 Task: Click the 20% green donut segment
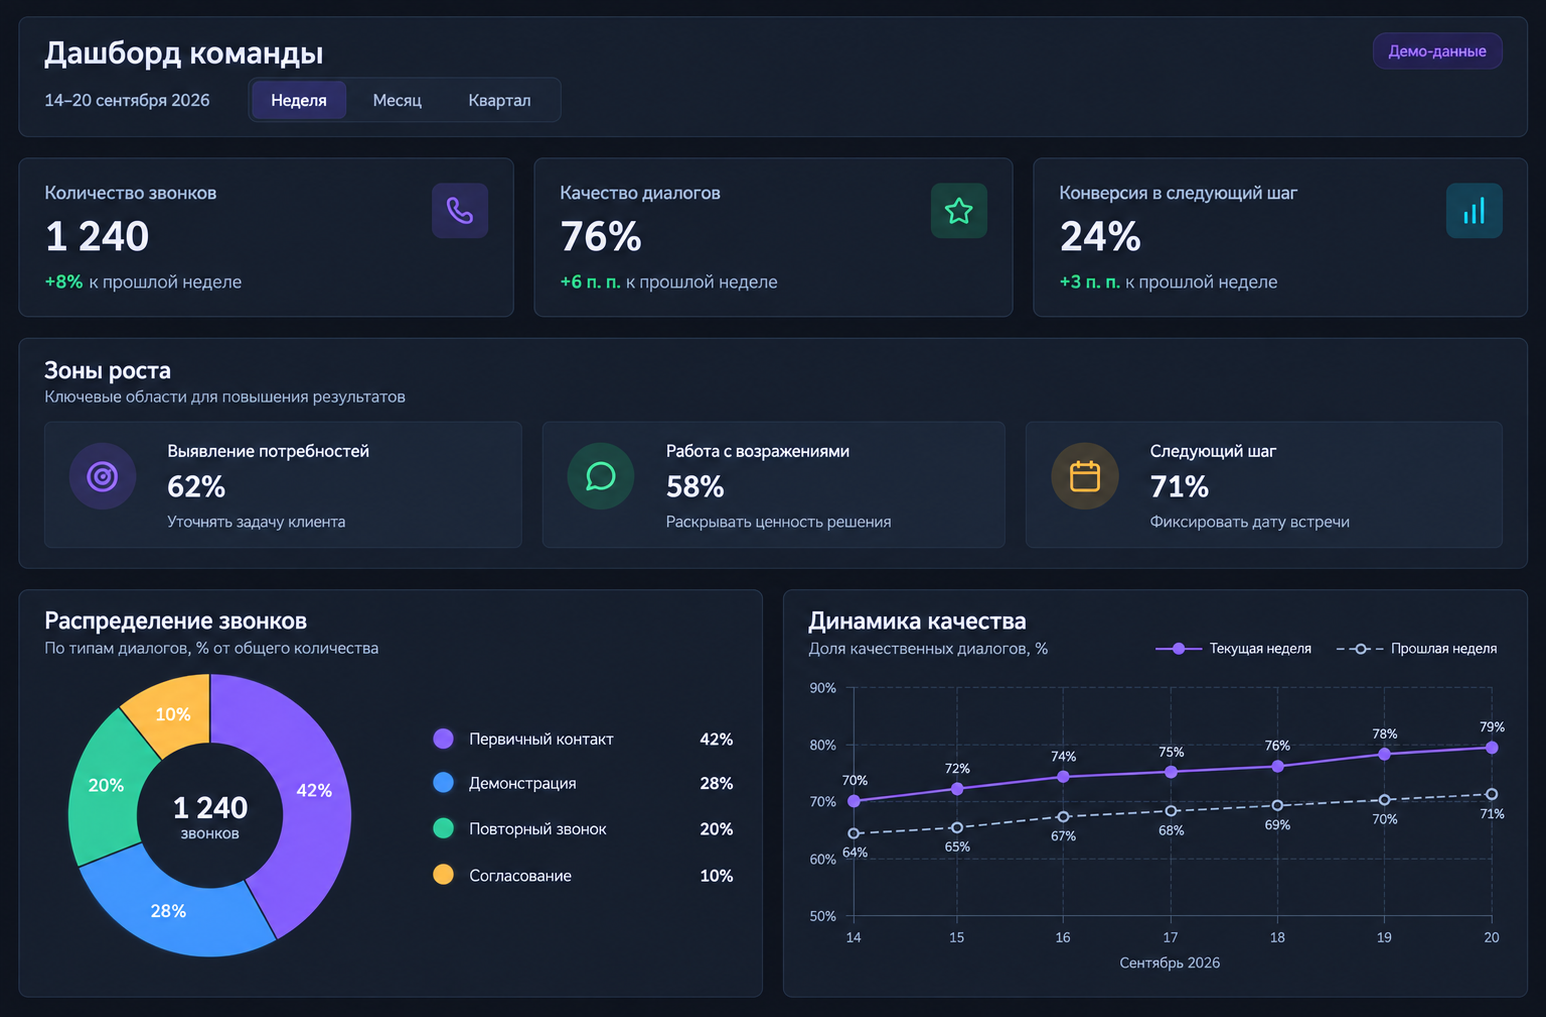tap(106, 786)
